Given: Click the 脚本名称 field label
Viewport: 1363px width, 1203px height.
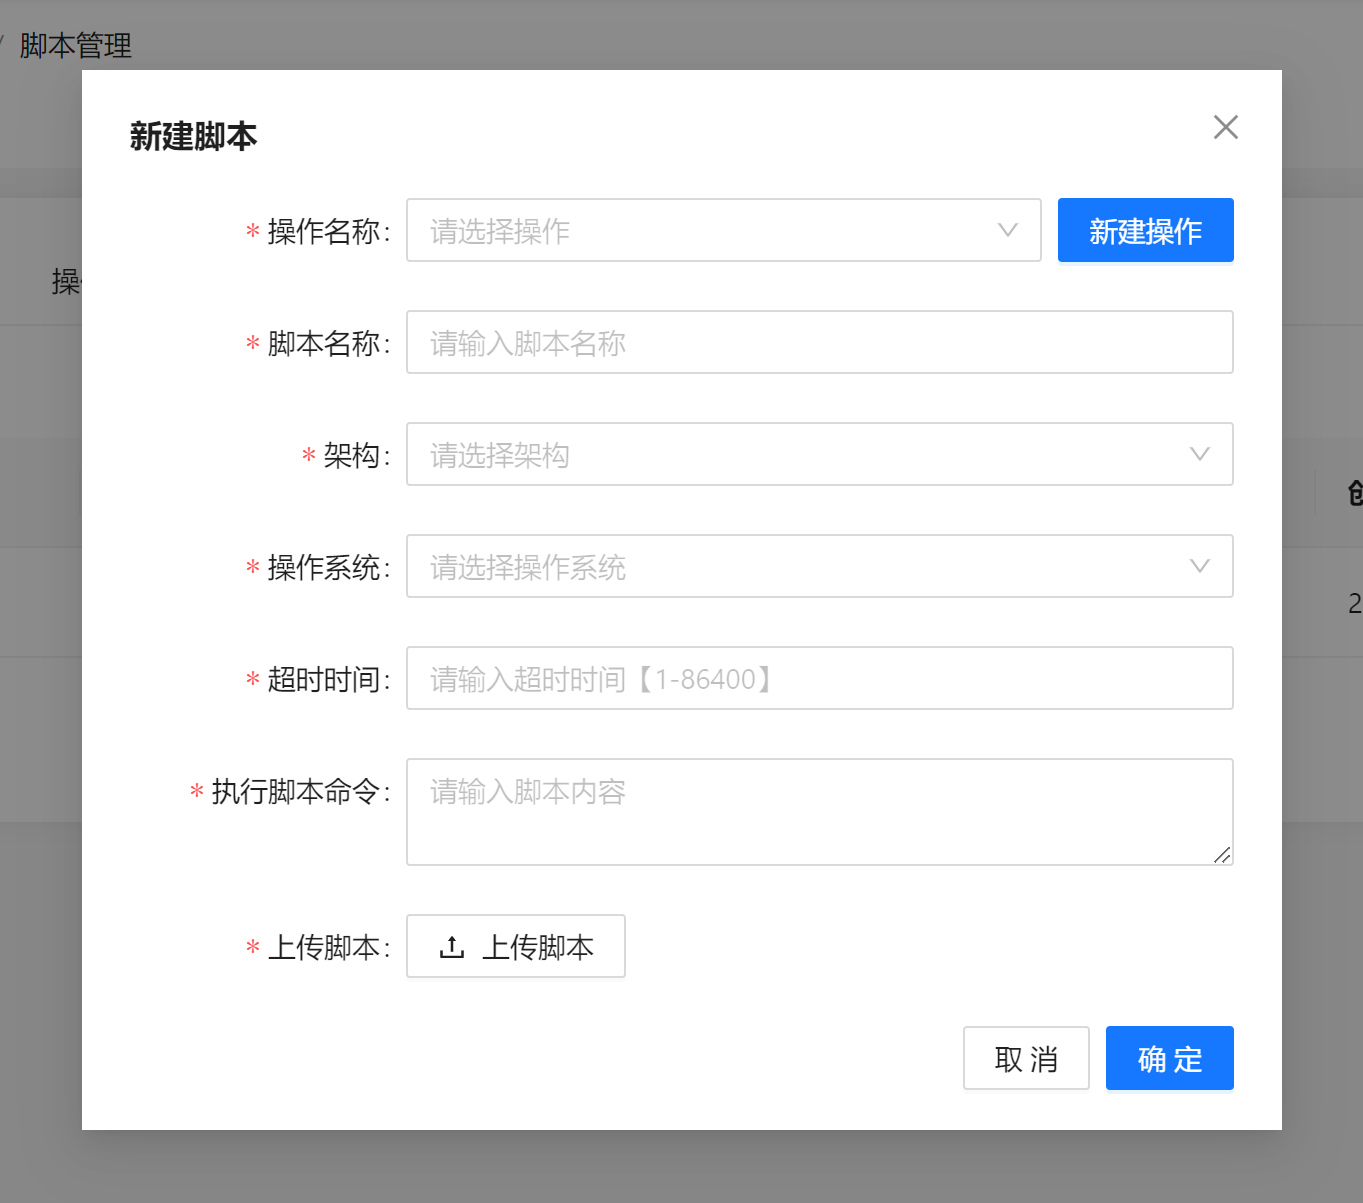Looking at the screenshot, I should coord(324,344).
